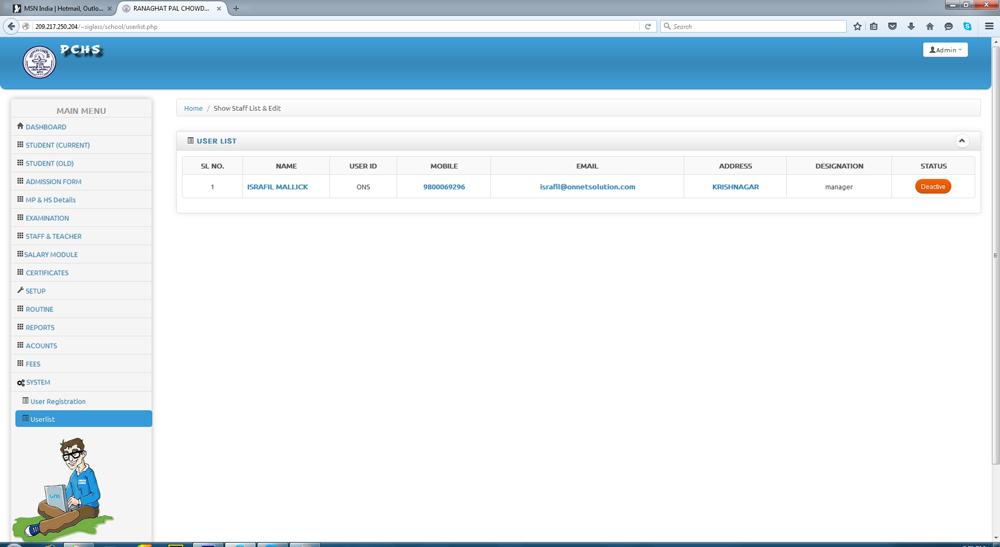The height and width of the screenshot is (547, 1000).
Task: Click in the browser address bar
Action: (335, 27)
